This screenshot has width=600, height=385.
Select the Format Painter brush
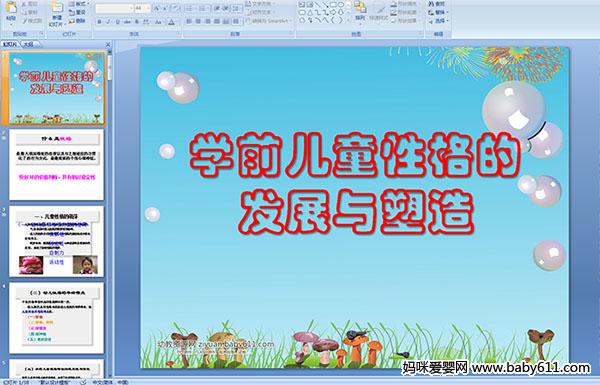tap(25, 21)
